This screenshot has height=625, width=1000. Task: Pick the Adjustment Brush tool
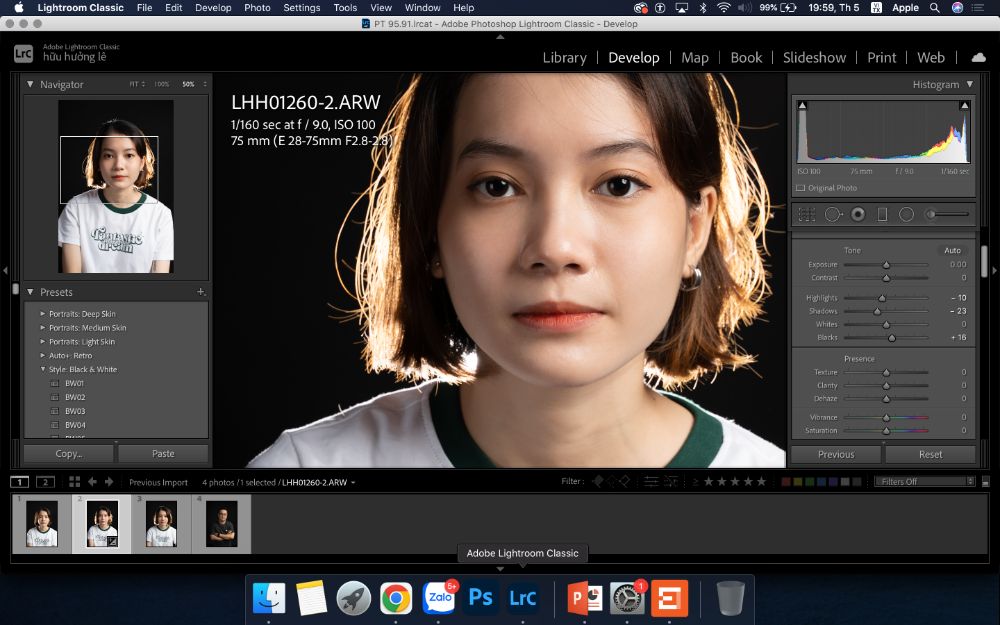point(948,215)
